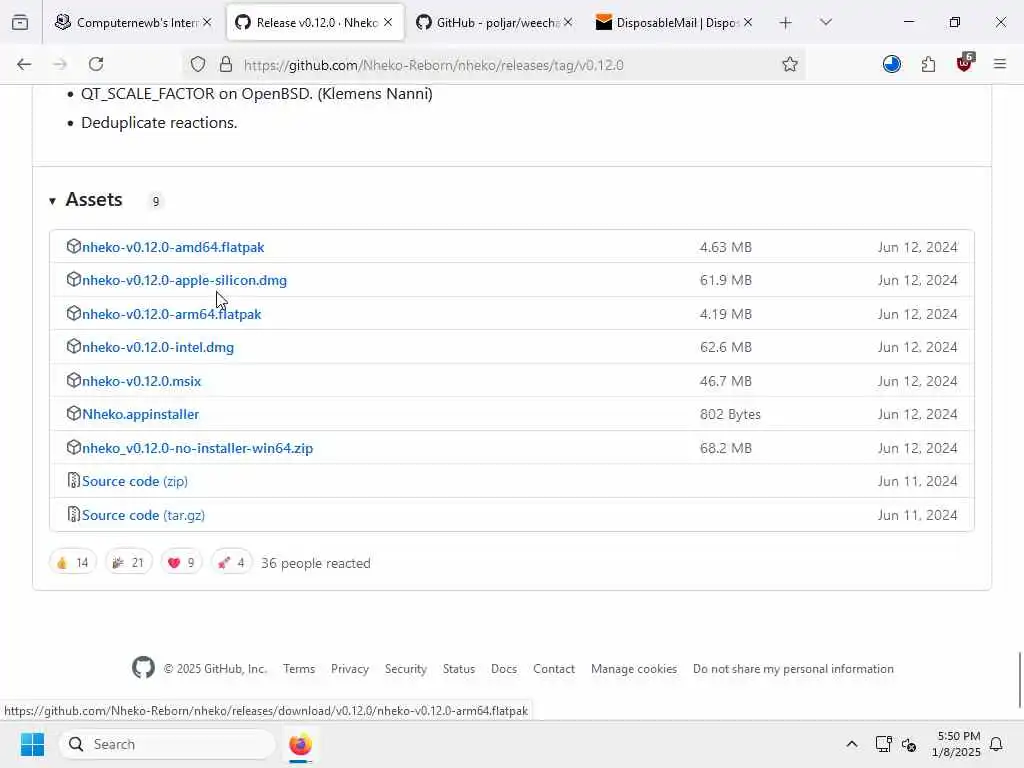Click the Assets count badge 9
The image size is (1024, 768).
(x=155, y=201)
